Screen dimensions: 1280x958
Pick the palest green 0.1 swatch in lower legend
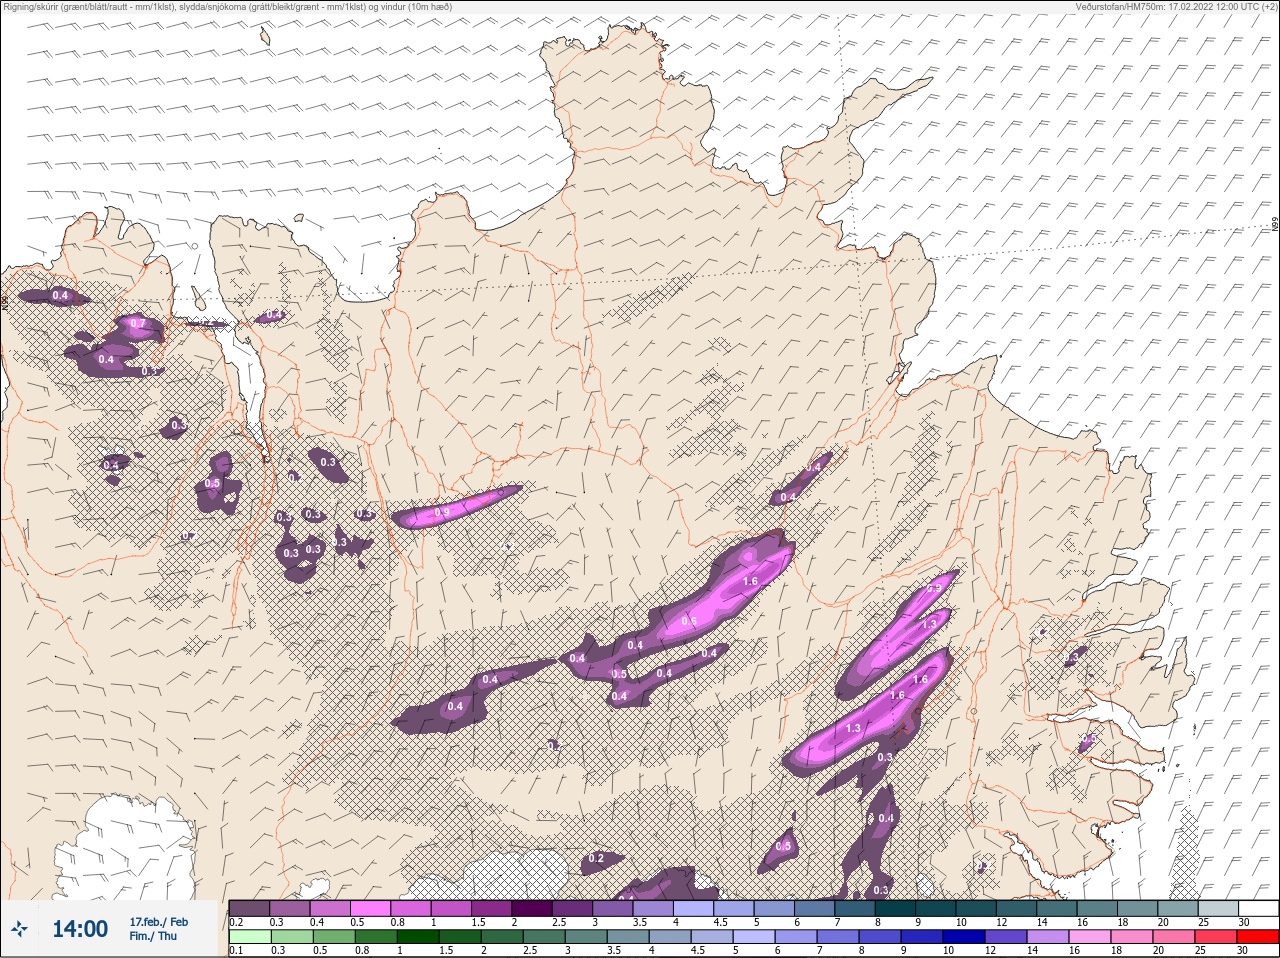tap(249, 936)
